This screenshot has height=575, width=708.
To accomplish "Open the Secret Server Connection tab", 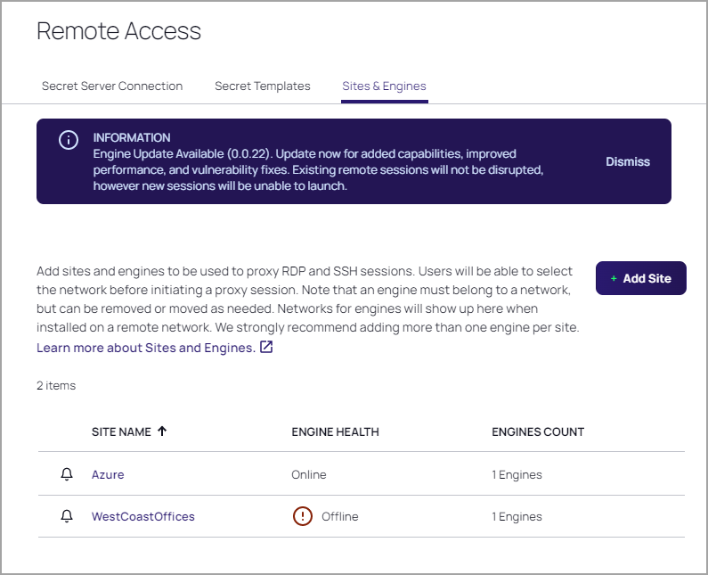I will (112, 86).
